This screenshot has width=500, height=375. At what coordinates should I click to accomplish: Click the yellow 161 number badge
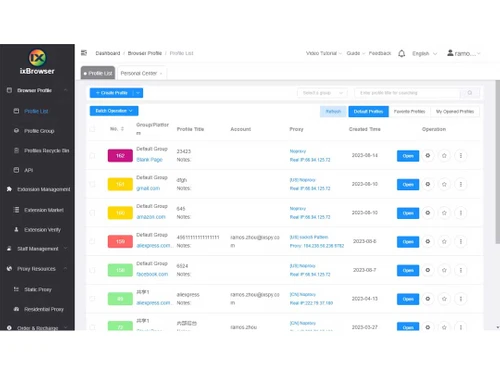tap(120, 184)
